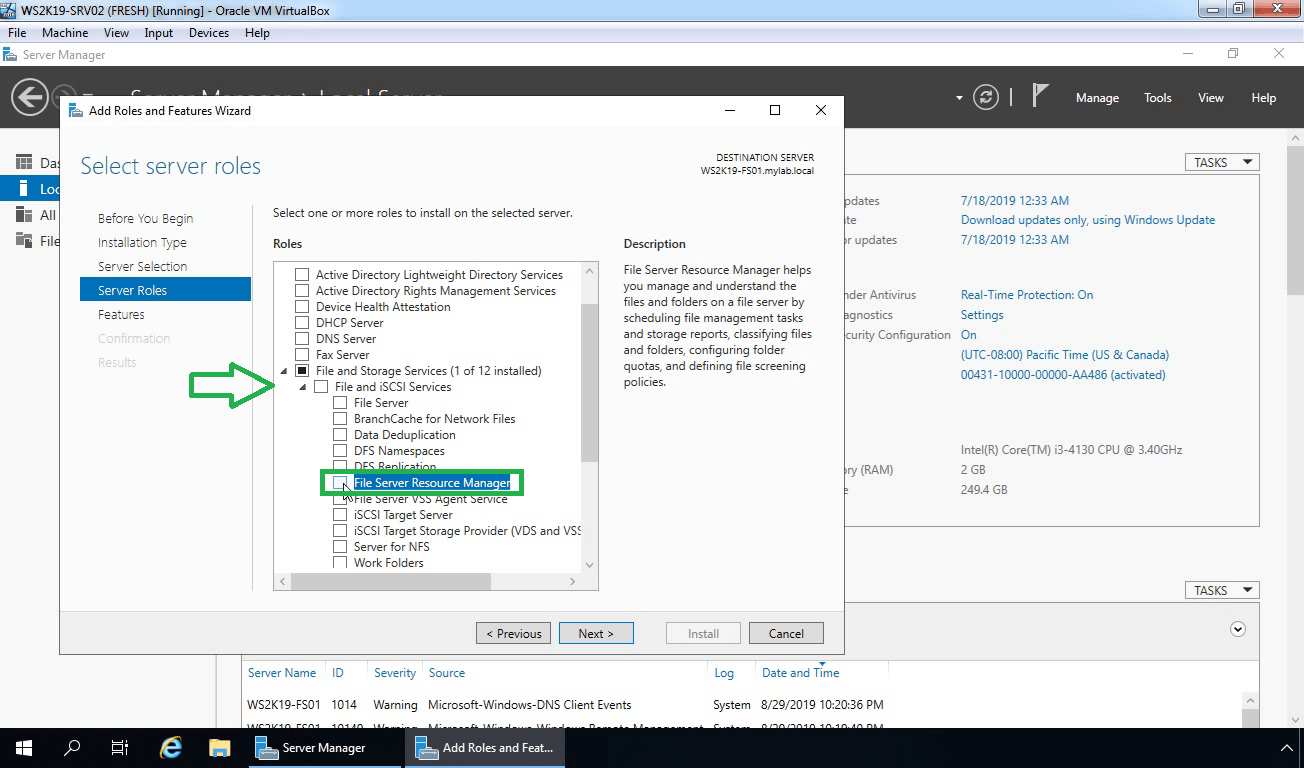Check BranchCache for Network Files
Screen dimensions: 1304x768
[x=340, y=419]
